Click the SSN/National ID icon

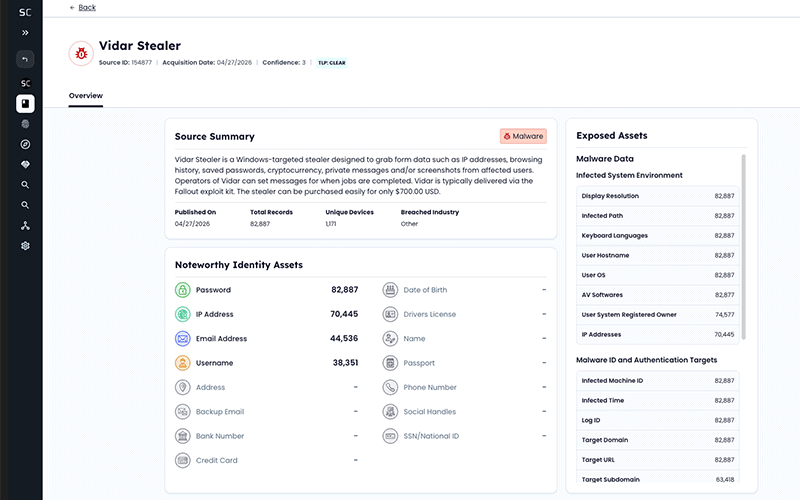click(x=390, y=436)
